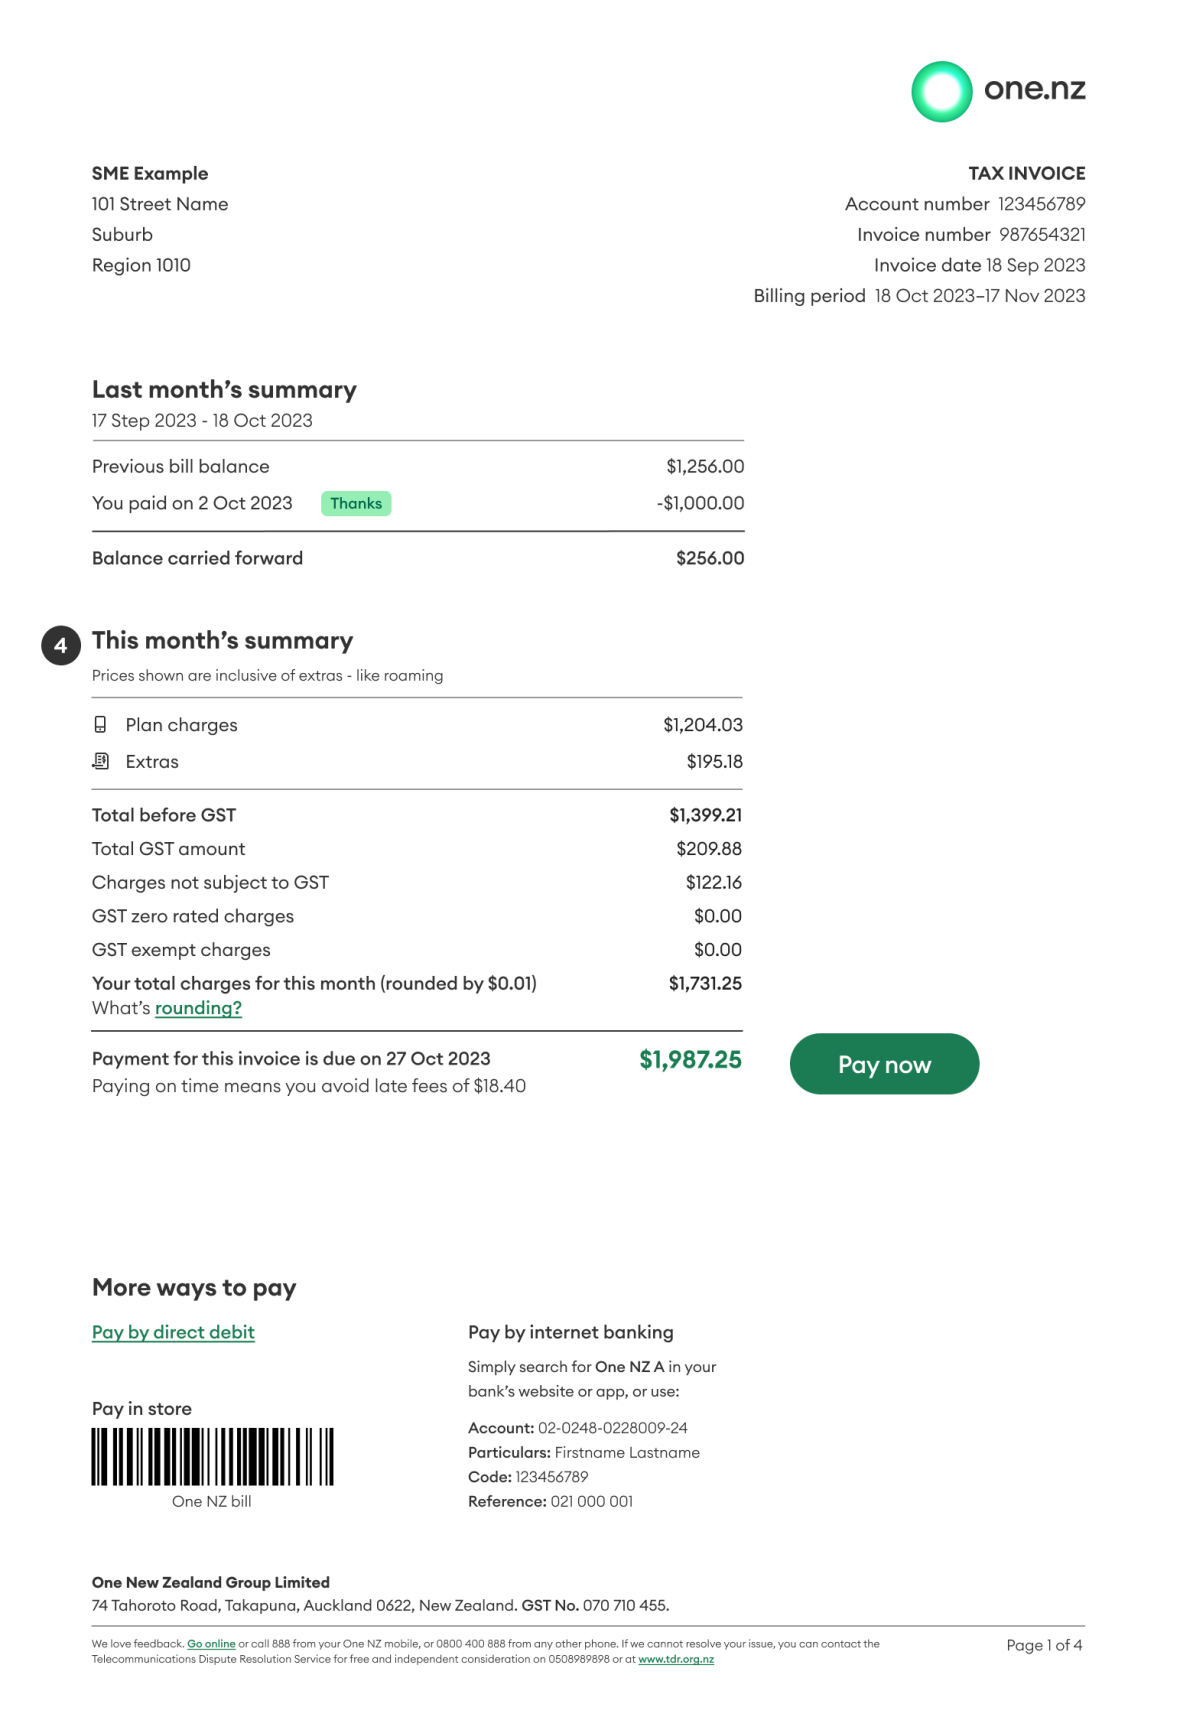Click the numbered 4 step marker

click(x=61, y=646)
